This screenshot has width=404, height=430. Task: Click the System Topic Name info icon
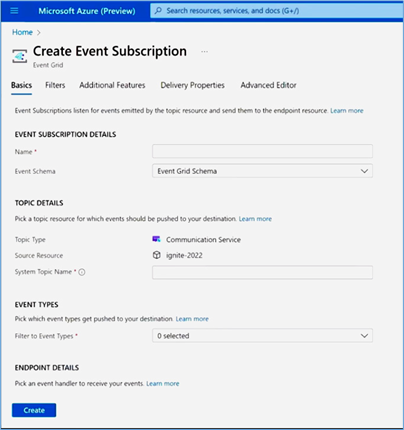(x=82, y=272)
